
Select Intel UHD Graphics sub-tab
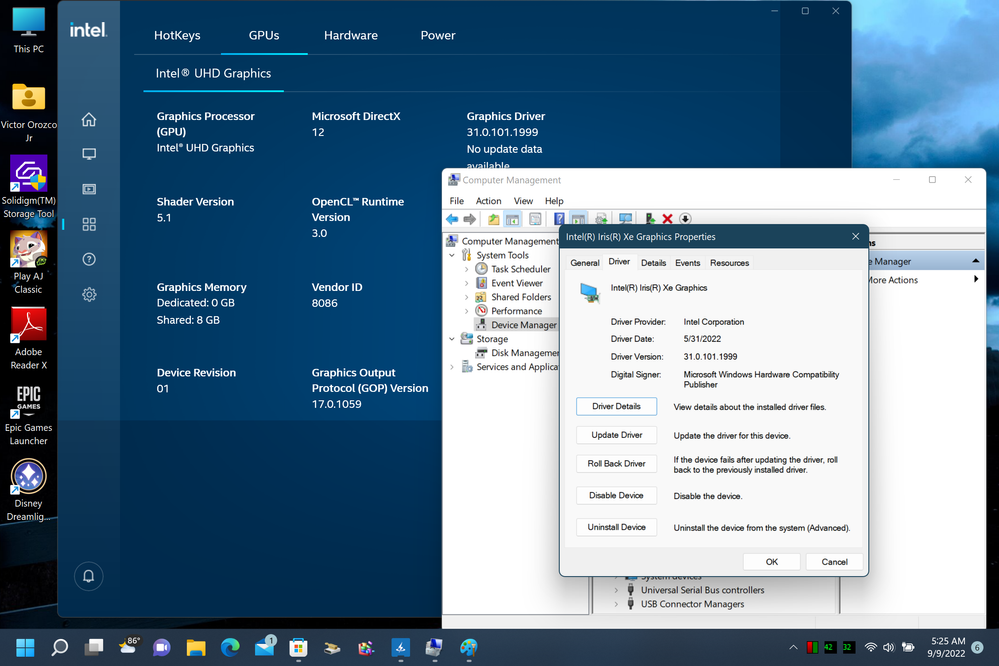coord(213,73)
